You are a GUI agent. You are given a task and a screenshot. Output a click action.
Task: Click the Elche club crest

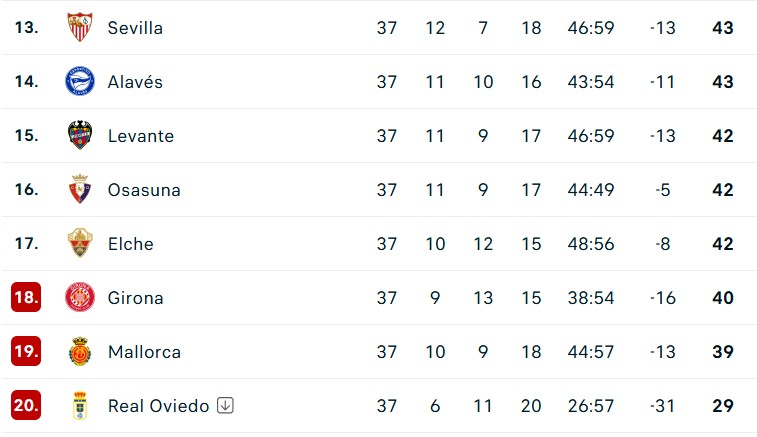click(80, 243)
